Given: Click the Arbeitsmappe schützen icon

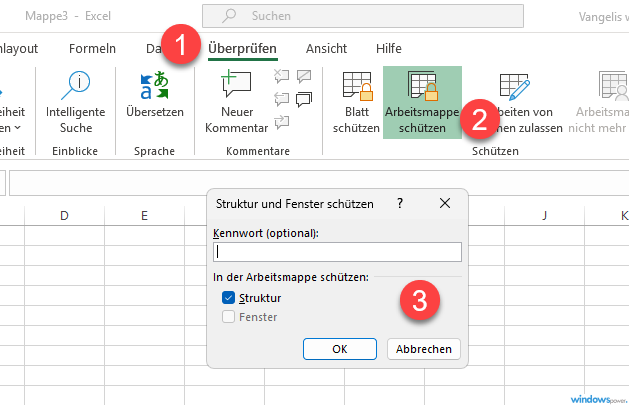Looking at the screenshot, I should click(421, 88).
